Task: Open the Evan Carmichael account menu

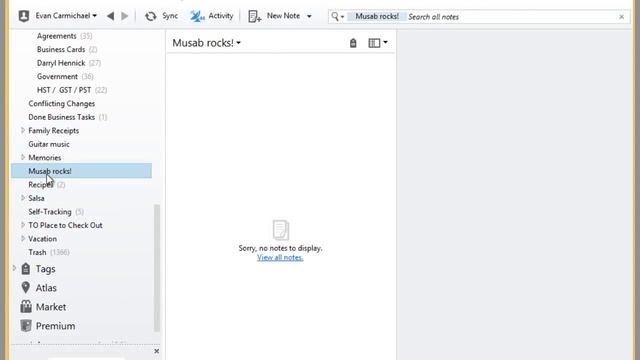Action: click(x=66, y=16)
